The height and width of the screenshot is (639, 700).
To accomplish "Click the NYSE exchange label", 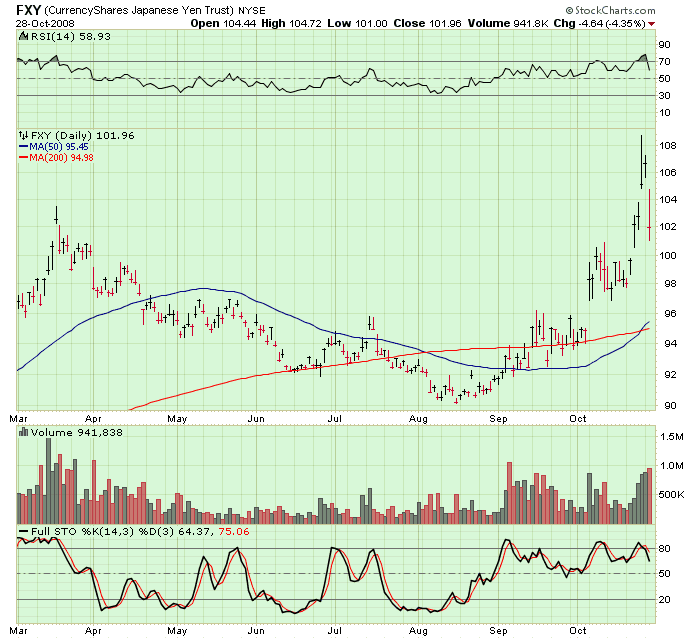I will click(x=251, y=10).
